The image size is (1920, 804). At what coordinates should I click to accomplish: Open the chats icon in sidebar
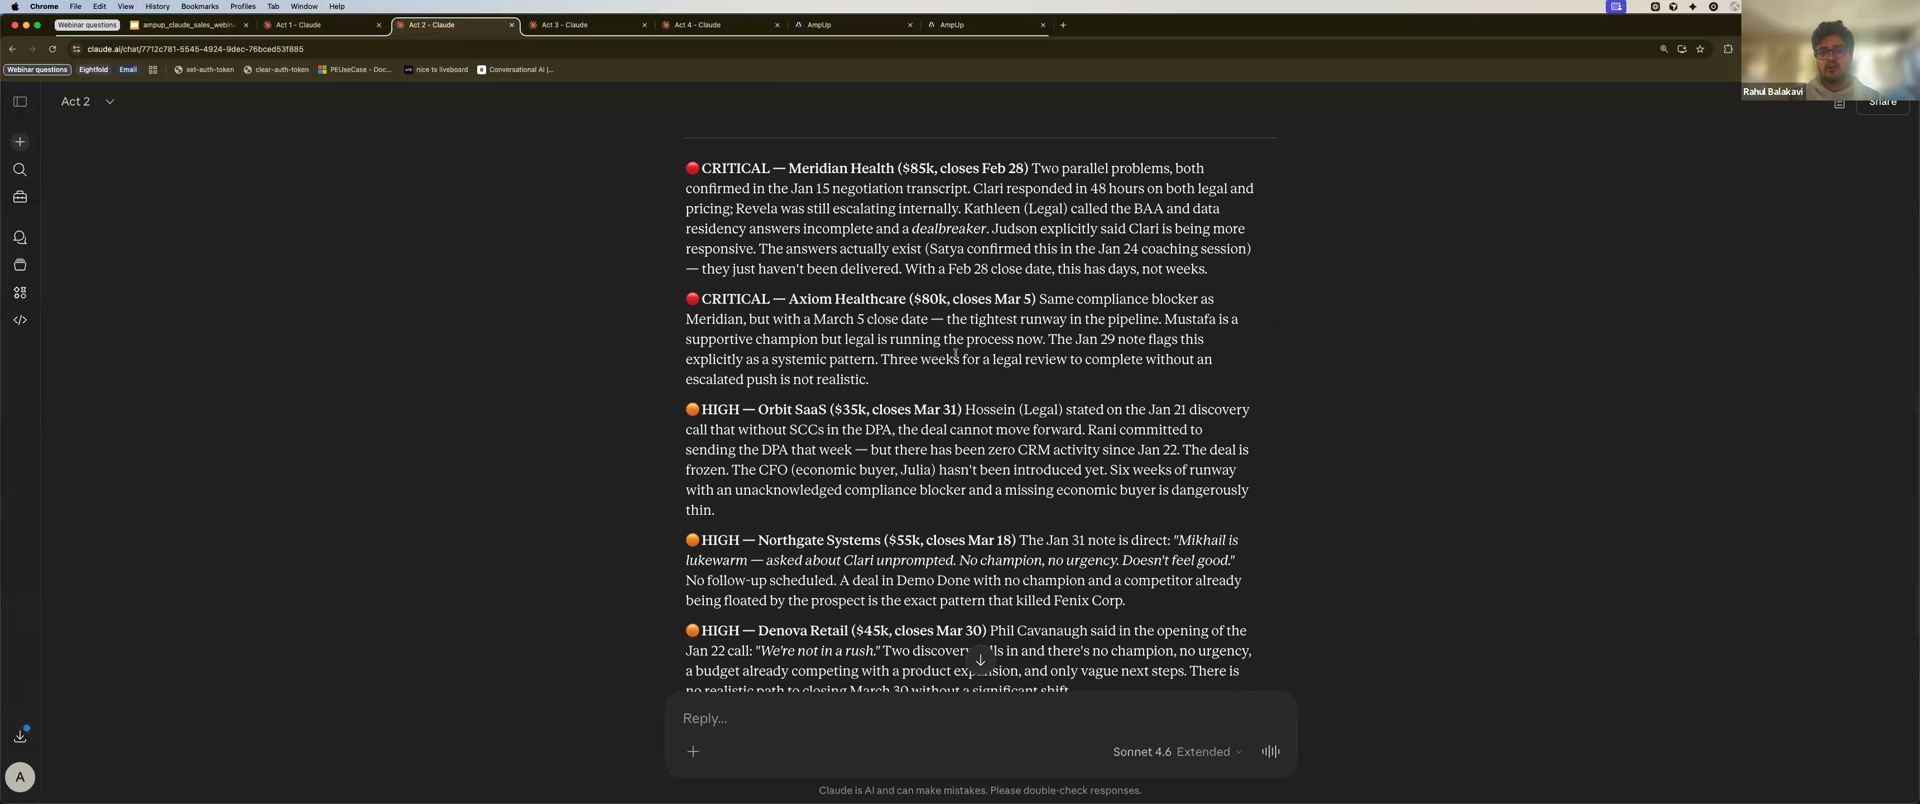coord(20,238)
